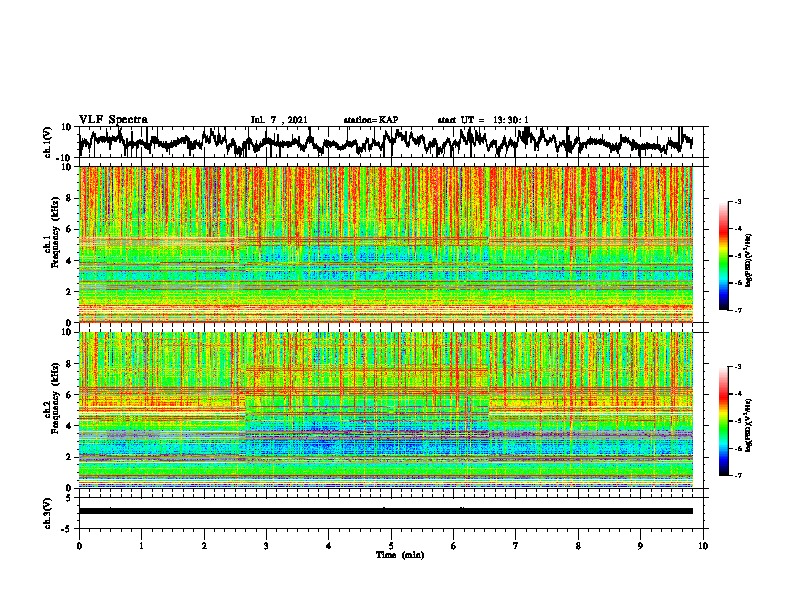This screenshot has height=612, width=792.
Task: Click the "Time (min)" axis label
Action: 400,555
